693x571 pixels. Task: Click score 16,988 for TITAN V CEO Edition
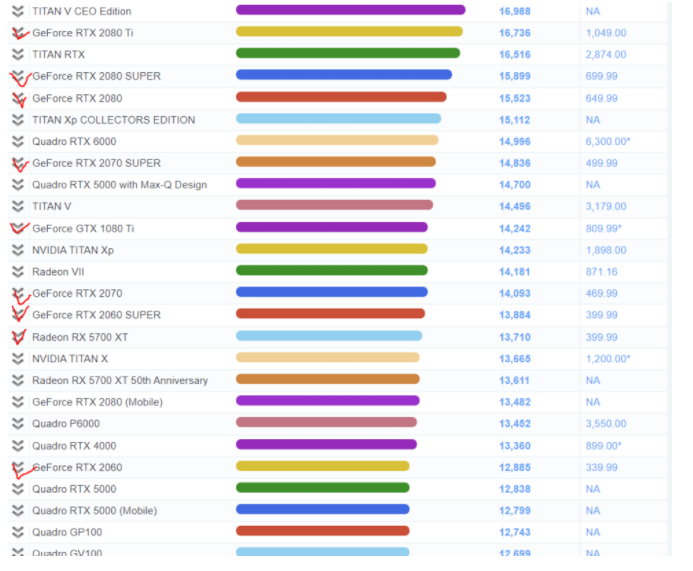515,11
